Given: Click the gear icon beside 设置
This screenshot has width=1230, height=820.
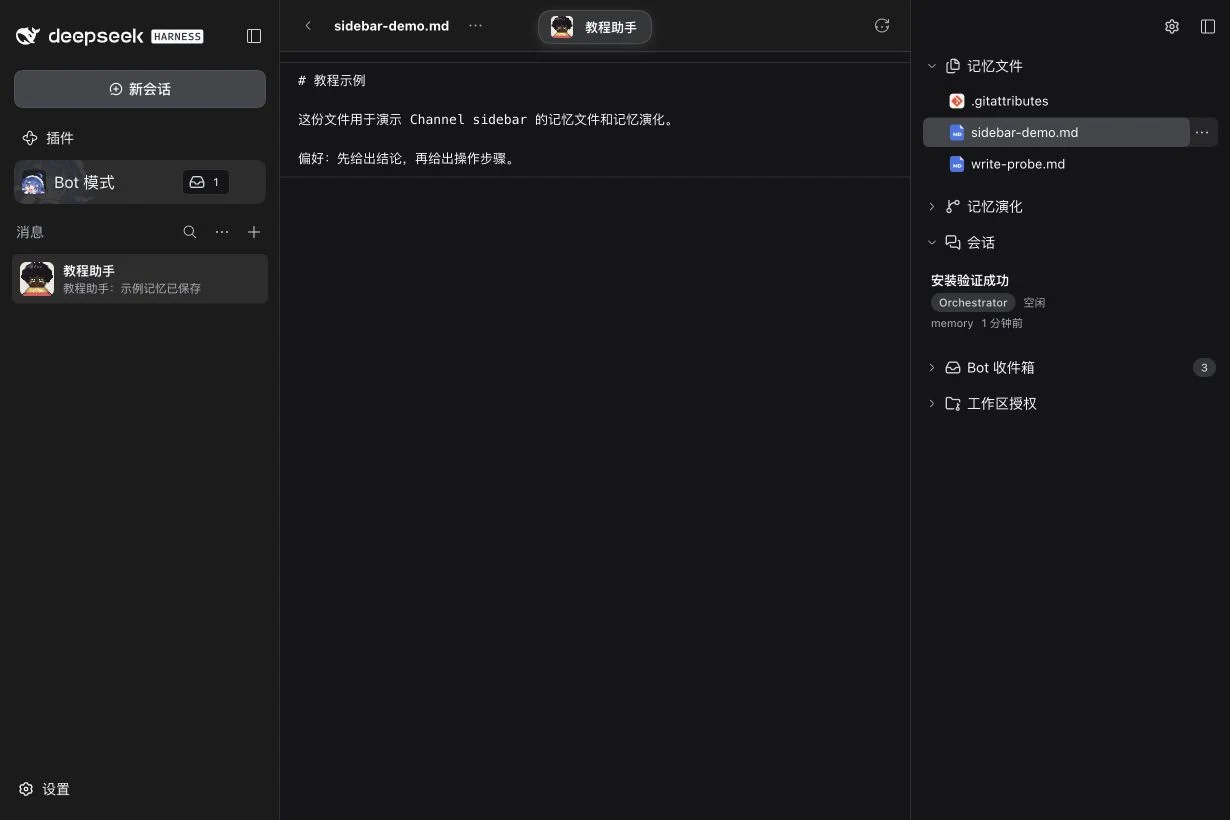Looking at the screenshot, I should 27,789.
